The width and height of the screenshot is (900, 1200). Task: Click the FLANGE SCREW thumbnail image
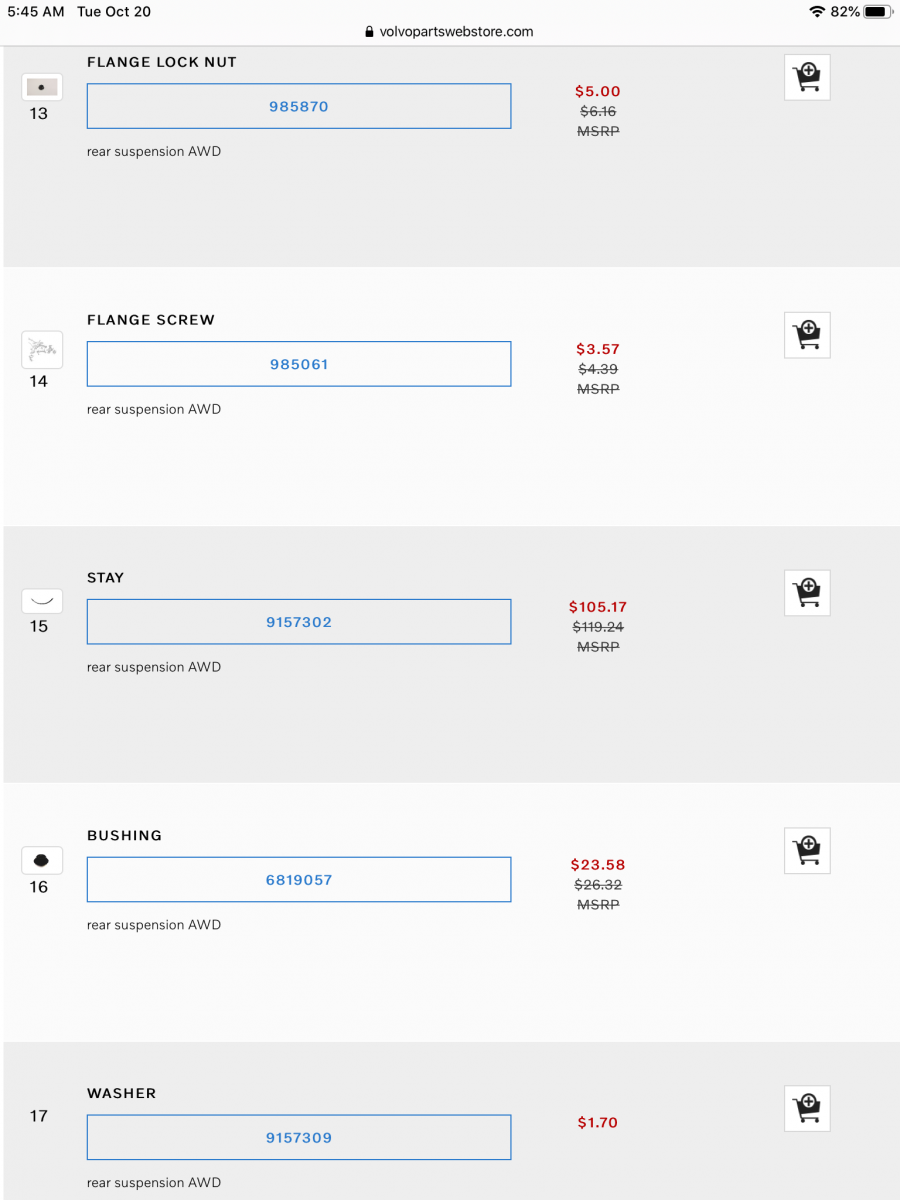(41, 349)
